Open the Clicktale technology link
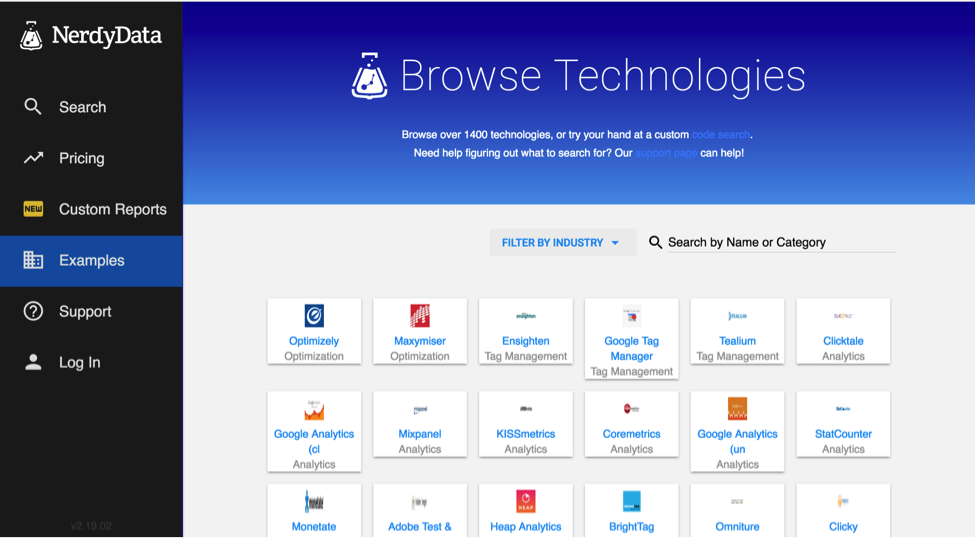The image size is (975, 538). (x=843, y=341)
